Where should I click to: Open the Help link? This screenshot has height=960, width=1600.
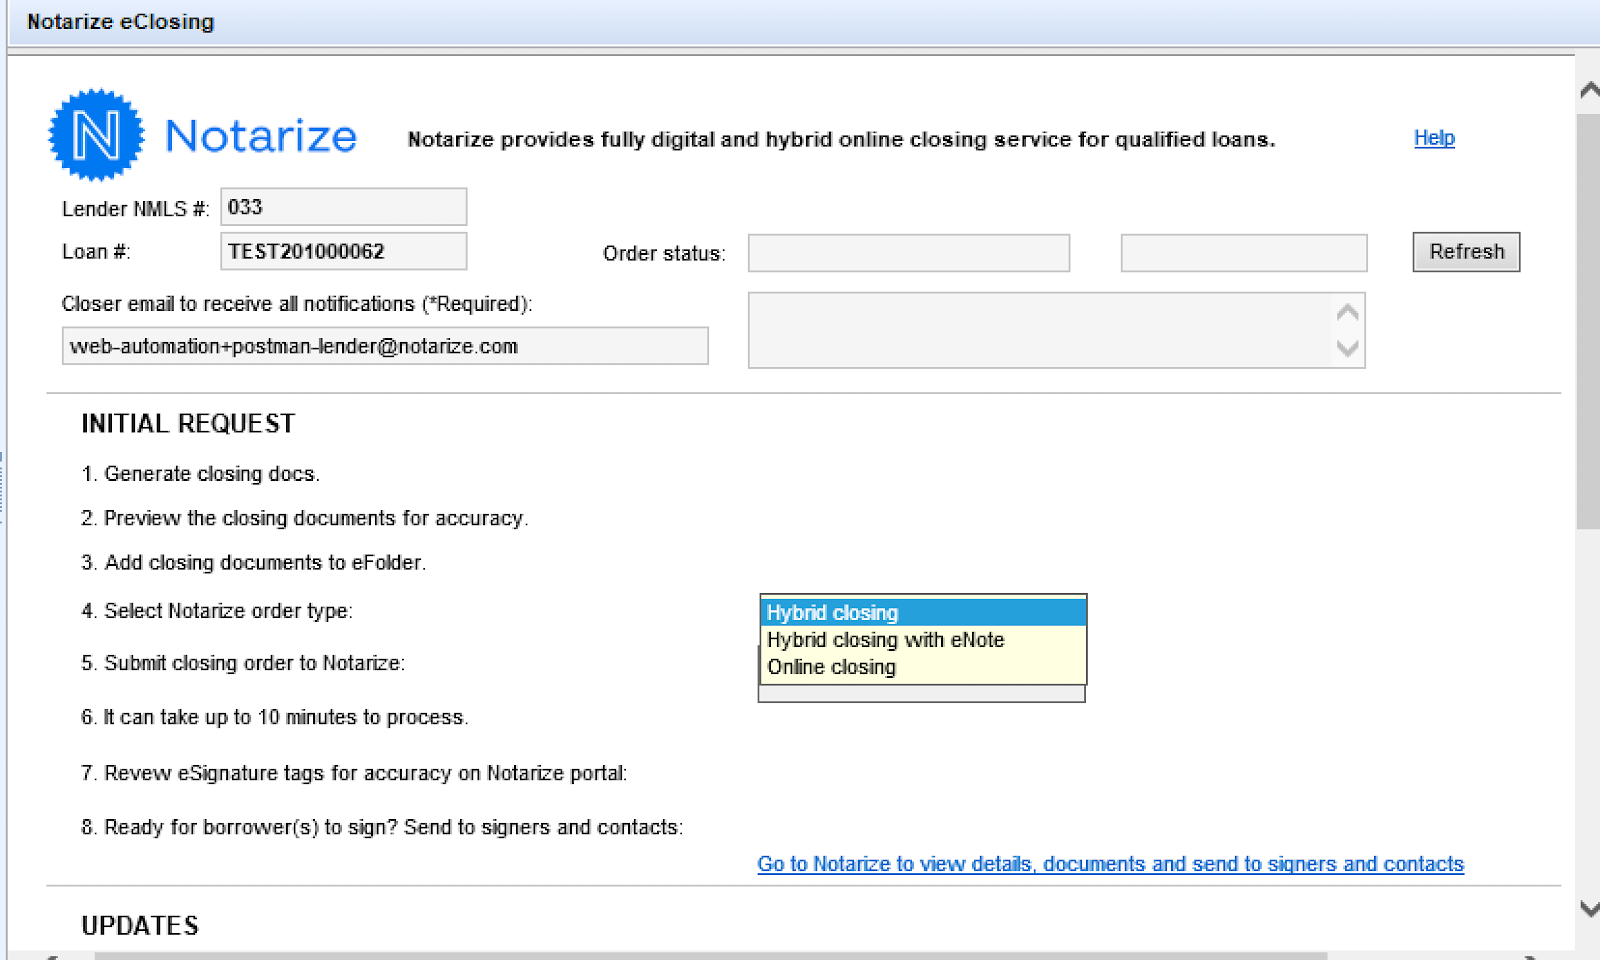point(1434,138)
